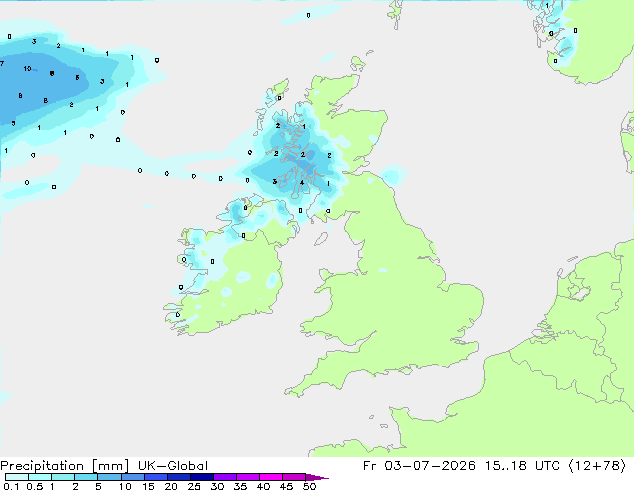Pick the 15–20 mm legend color box
This screenshot has width=634, height=490.
pos(156,477)
